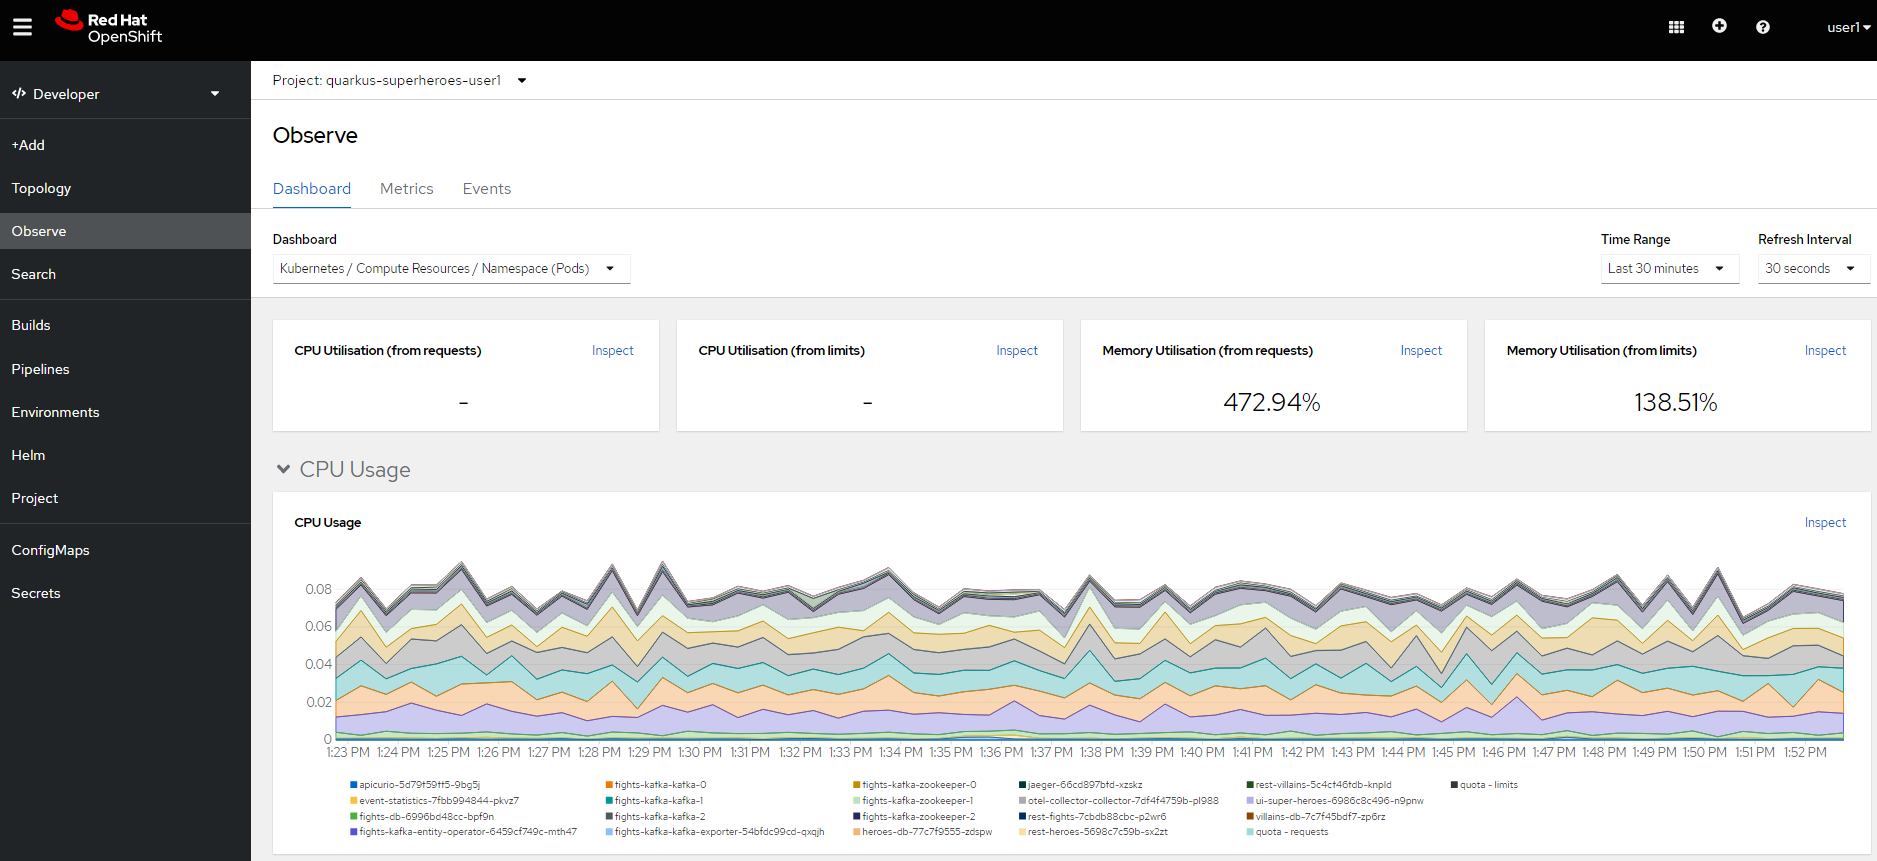Viewport: 1877px width, 861px height.
Task: Click the fights-kafka-kafka-exporter legend swatch
Action: click(609, 832)
